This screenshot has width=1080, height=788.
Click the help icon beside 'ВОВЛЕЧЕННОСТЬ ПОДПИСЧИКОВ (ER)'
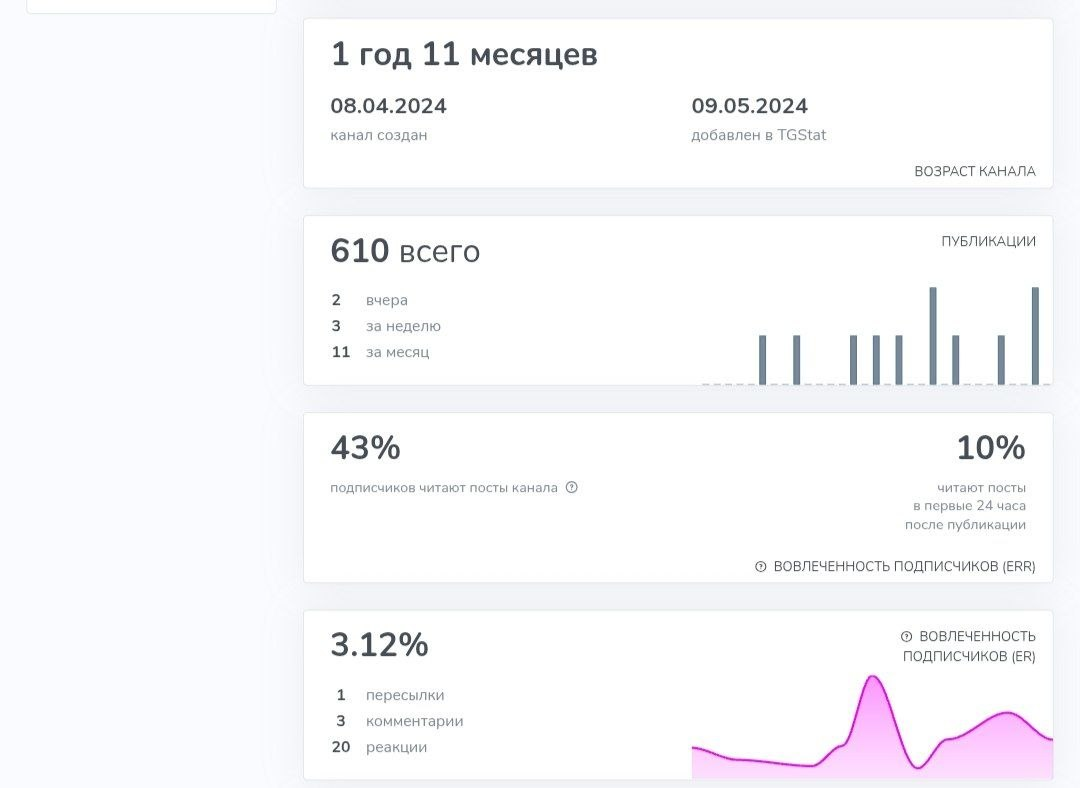pyautogui.click(x=906, y=635)
